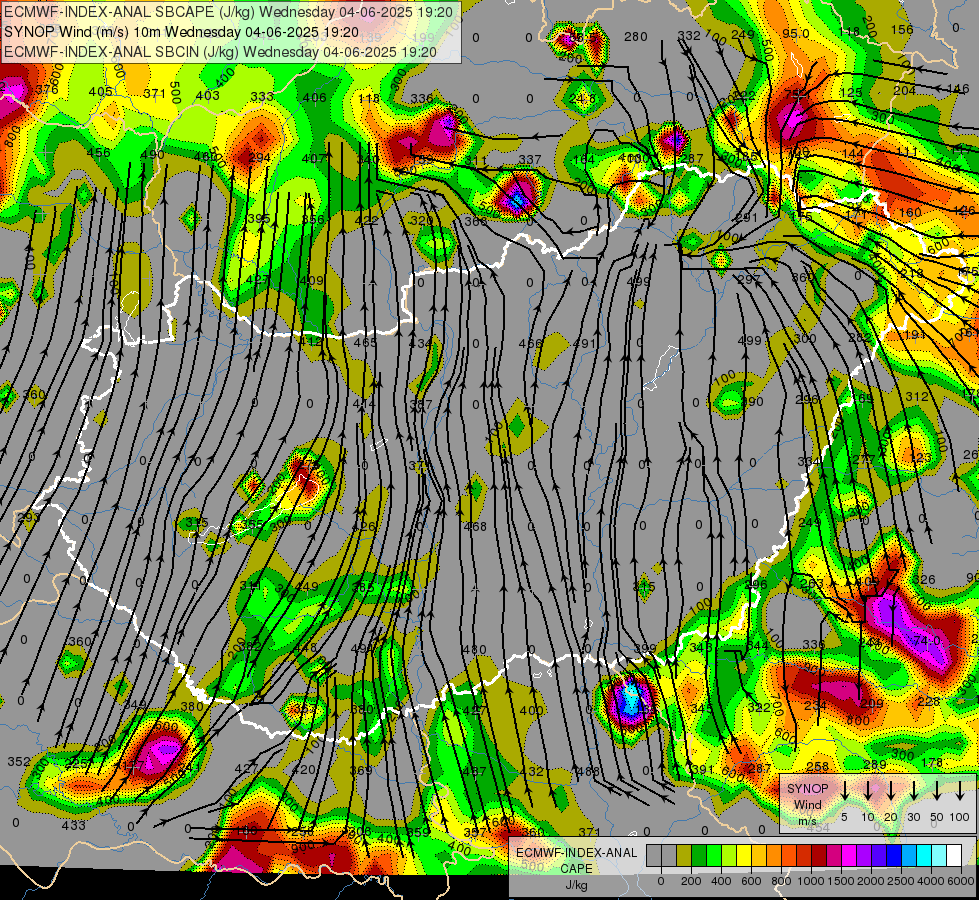The height and width of the screenshot is (900, 979).
Task: Click the 100 label in wind legend
Action: click(x=960, y=817)
